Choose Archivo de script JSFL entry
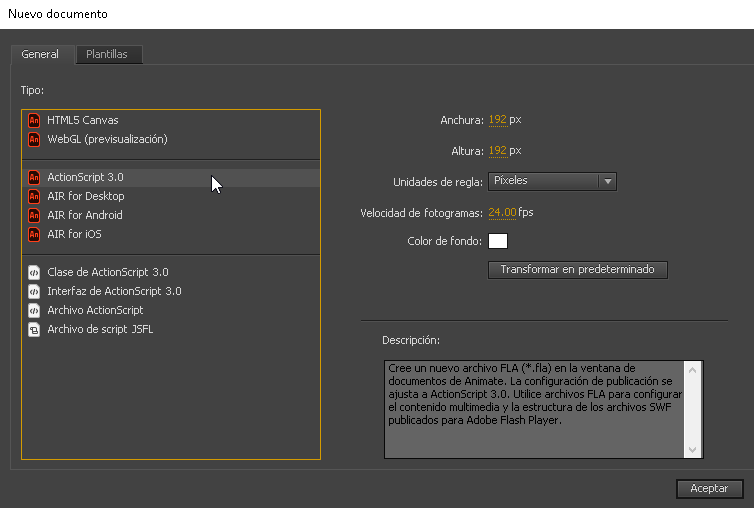Screen dimensions: 754x508 pyautogui.click(x=171, y=330)
